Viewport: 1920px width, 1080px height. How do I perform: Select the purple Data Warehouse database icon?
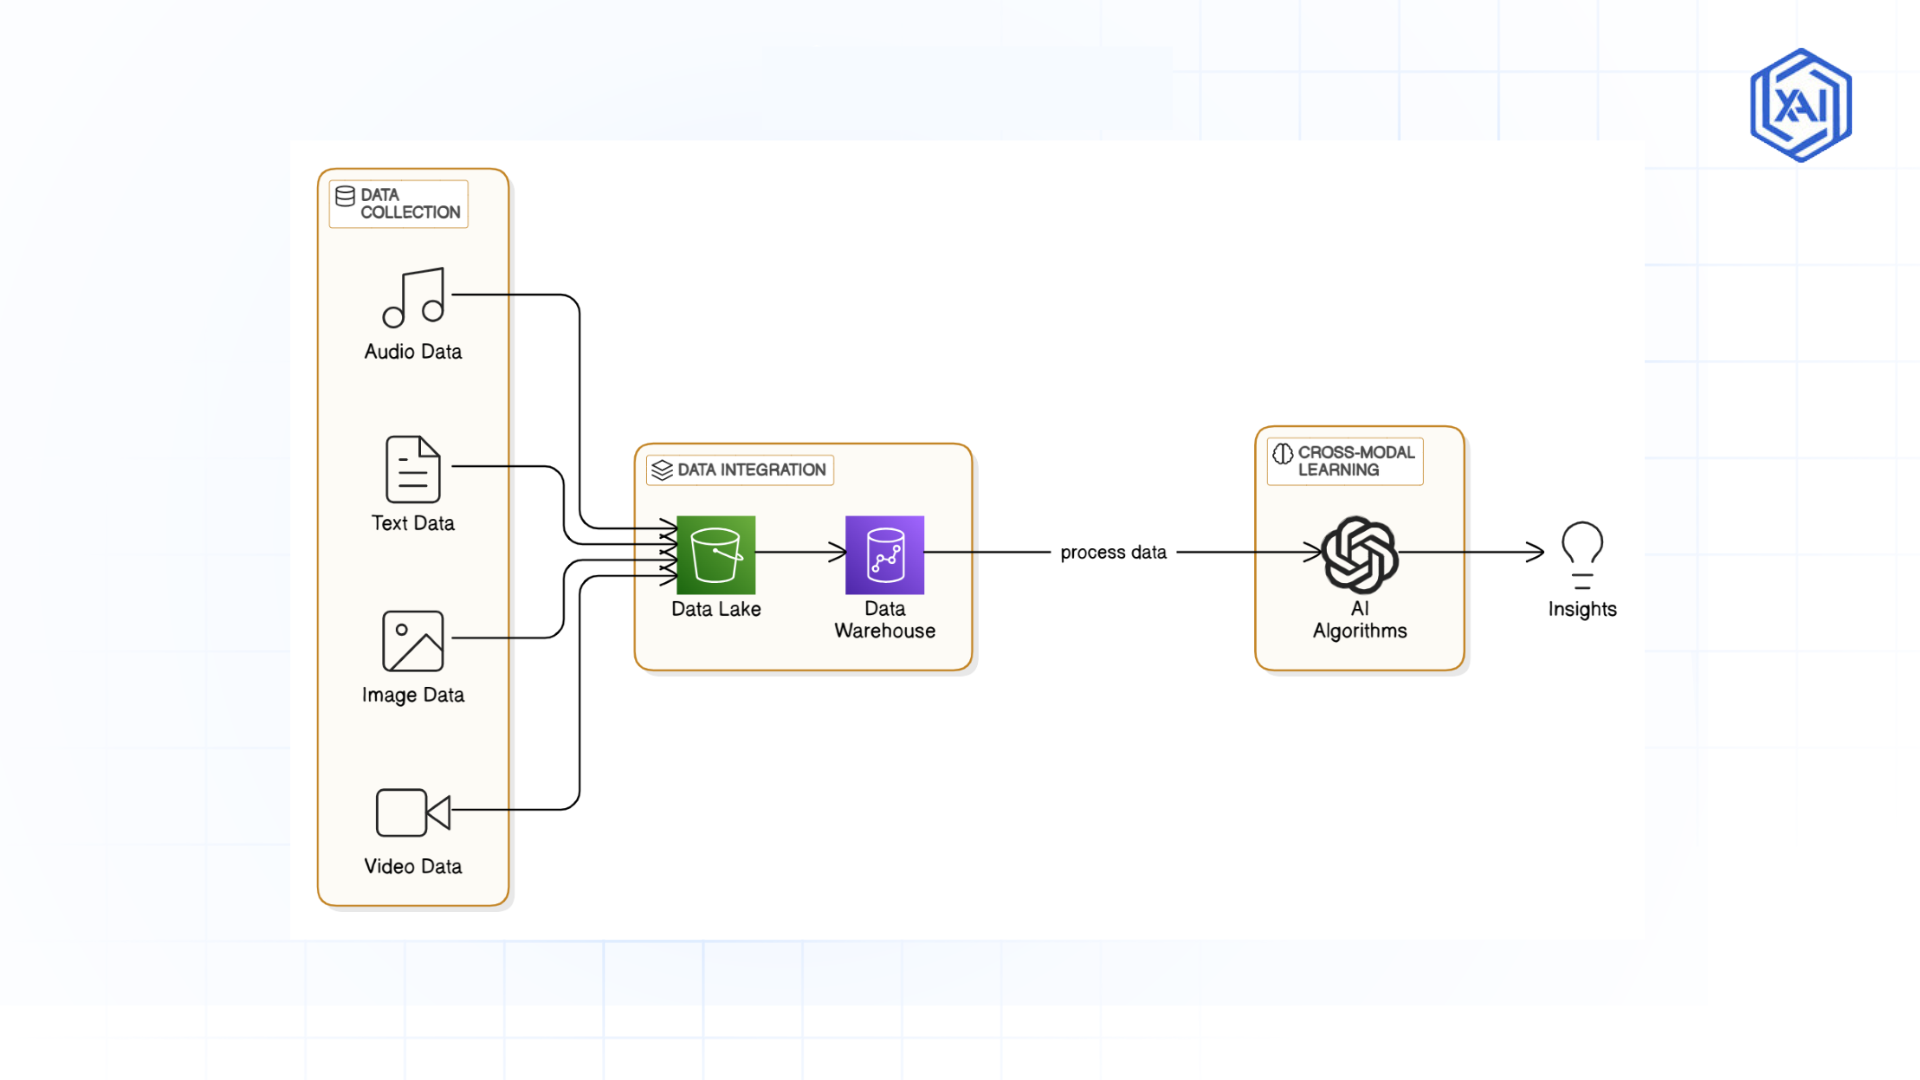[884, 553]
